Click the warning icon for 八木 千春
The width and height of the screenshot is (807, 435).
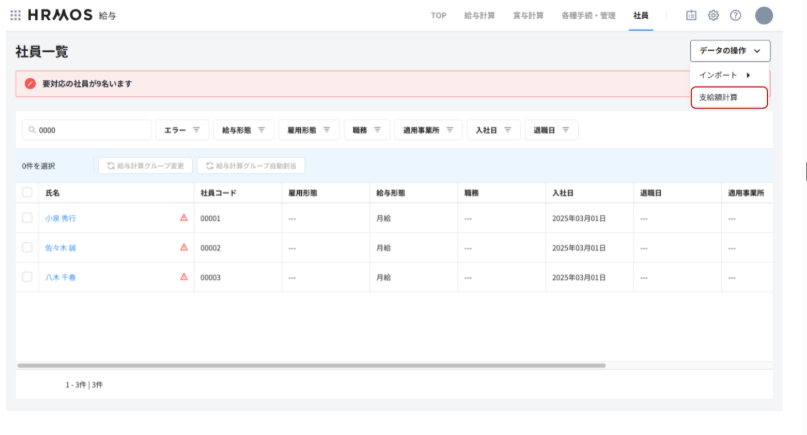tap(184, 277)
